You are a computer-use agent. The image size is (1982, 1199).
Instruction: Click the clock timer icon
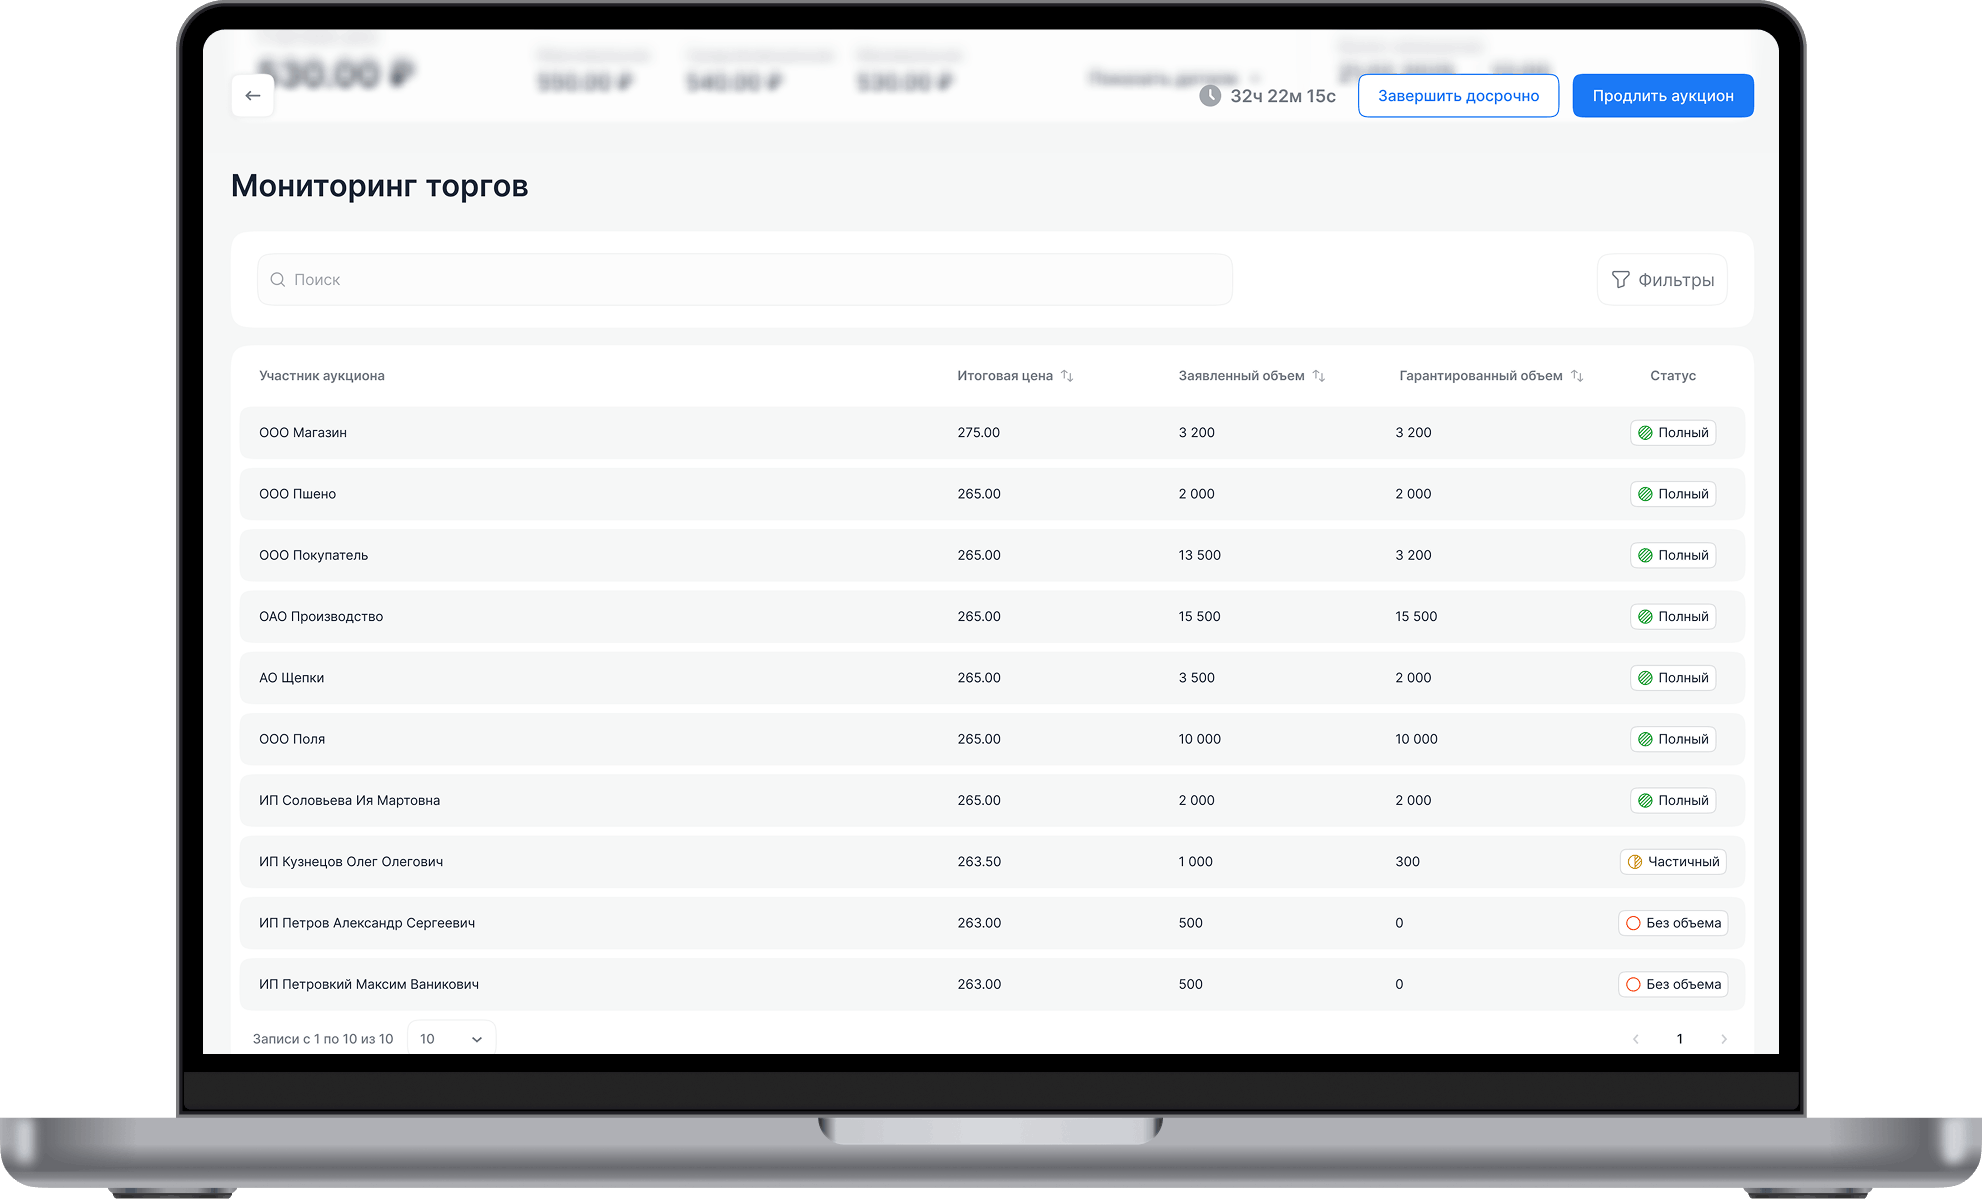click(1210, 96)
